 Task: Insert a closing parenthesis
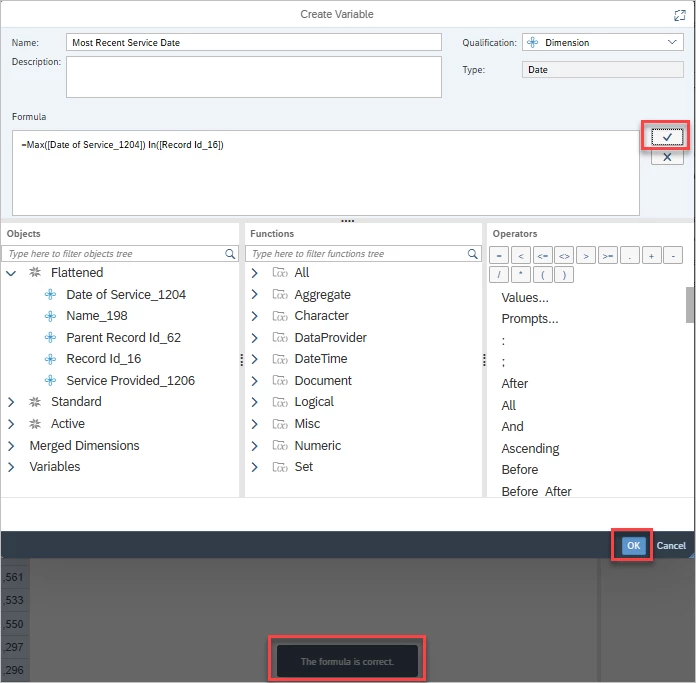tap(564, 275)
